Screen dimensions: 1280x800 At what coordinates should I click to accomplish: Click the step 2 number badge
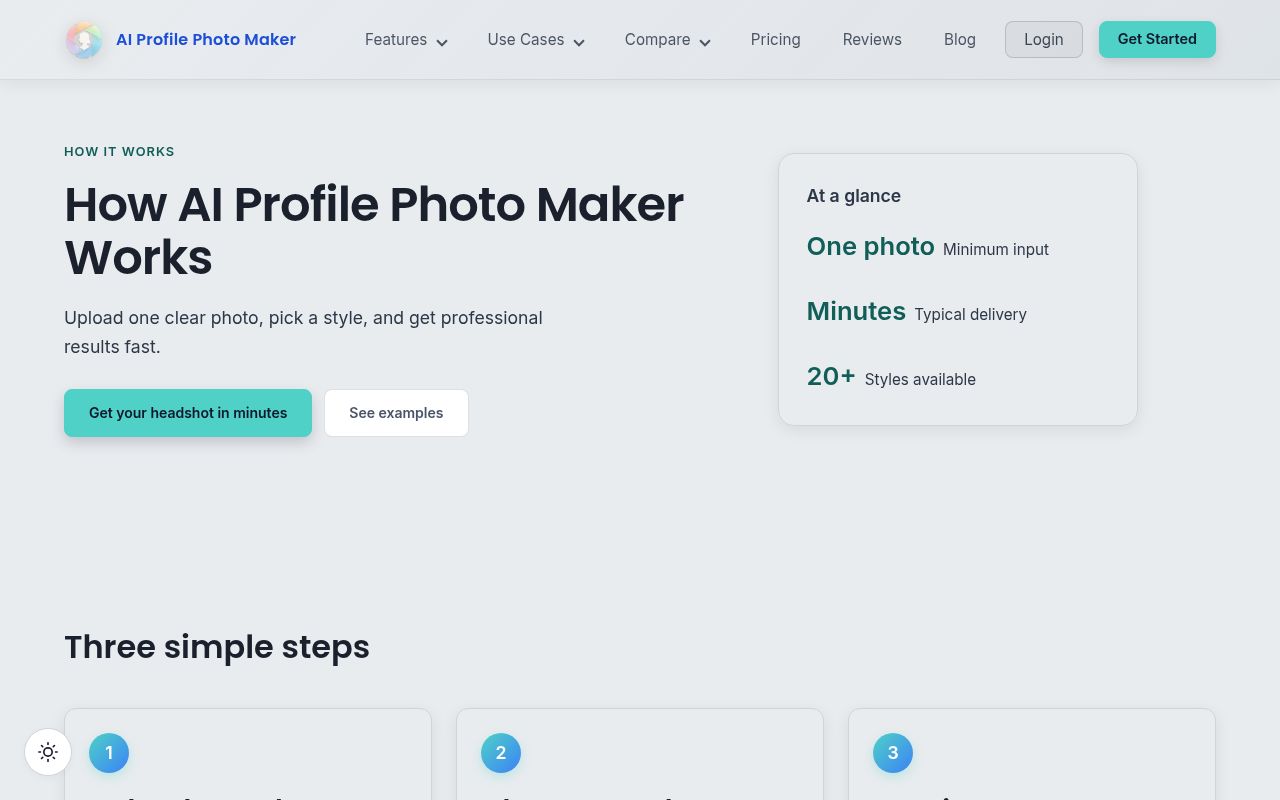coord(501,753)
